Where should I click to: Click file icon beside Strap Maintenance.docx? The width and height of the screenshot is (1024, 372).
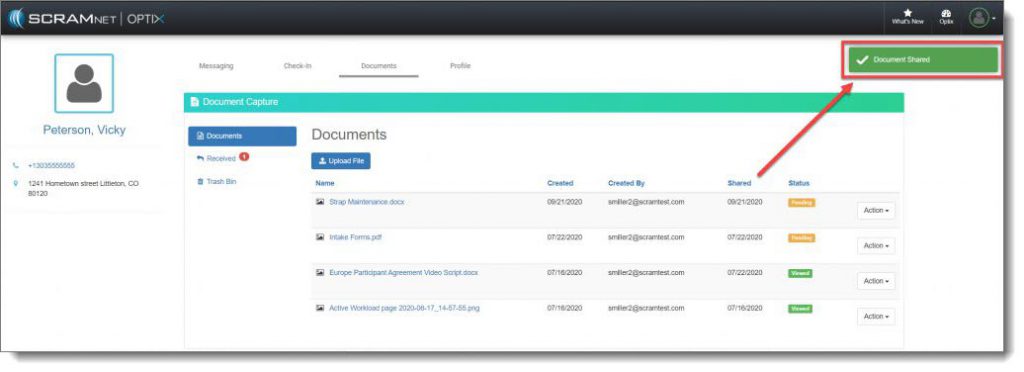pyautogui.click(x=320, y=202)
